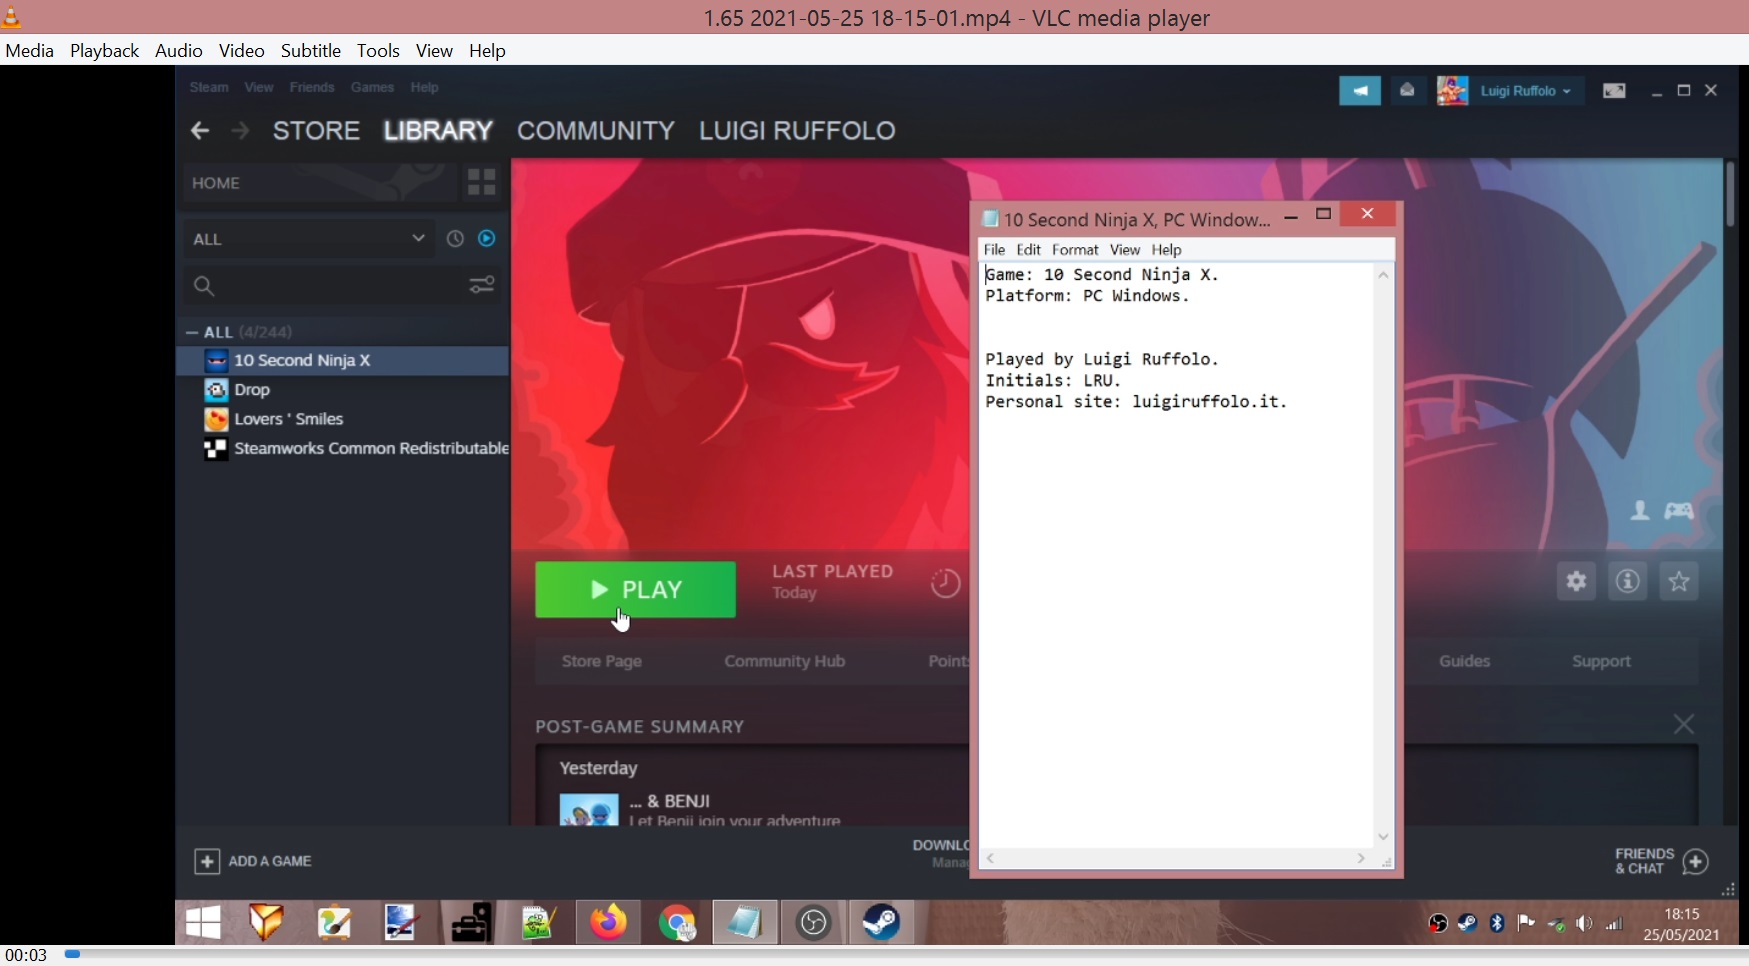The width and height of the screenshot is (1749, 966).
Task: Switch to the LIBRARY tab
Action: (x=438, y=131)
